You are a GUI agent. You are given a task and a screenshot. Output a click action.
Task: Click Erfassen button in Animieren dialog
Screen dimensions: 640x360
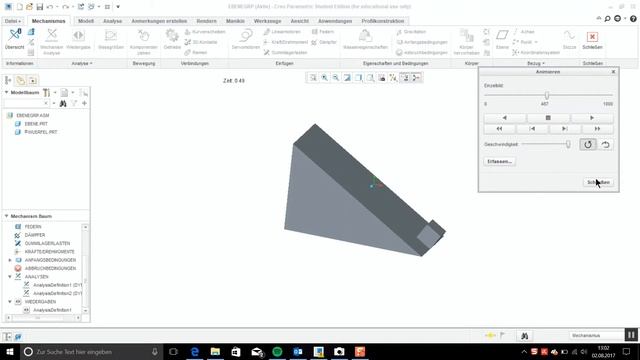coord(500,162)
